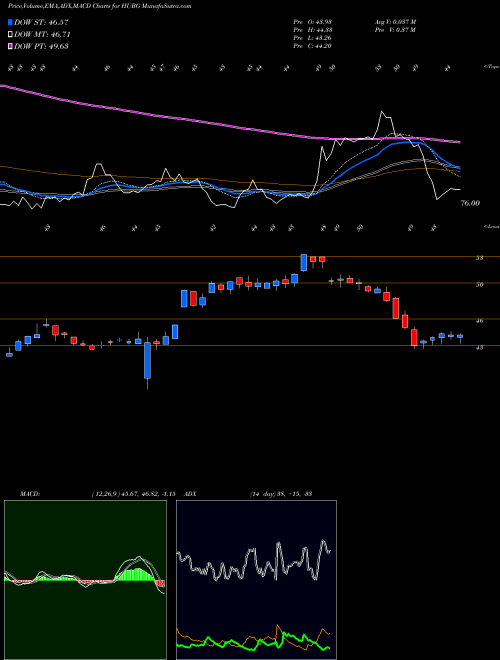Click the 'Pre C: 44.20' close value

pyautogui.click(x=313, y=46)
